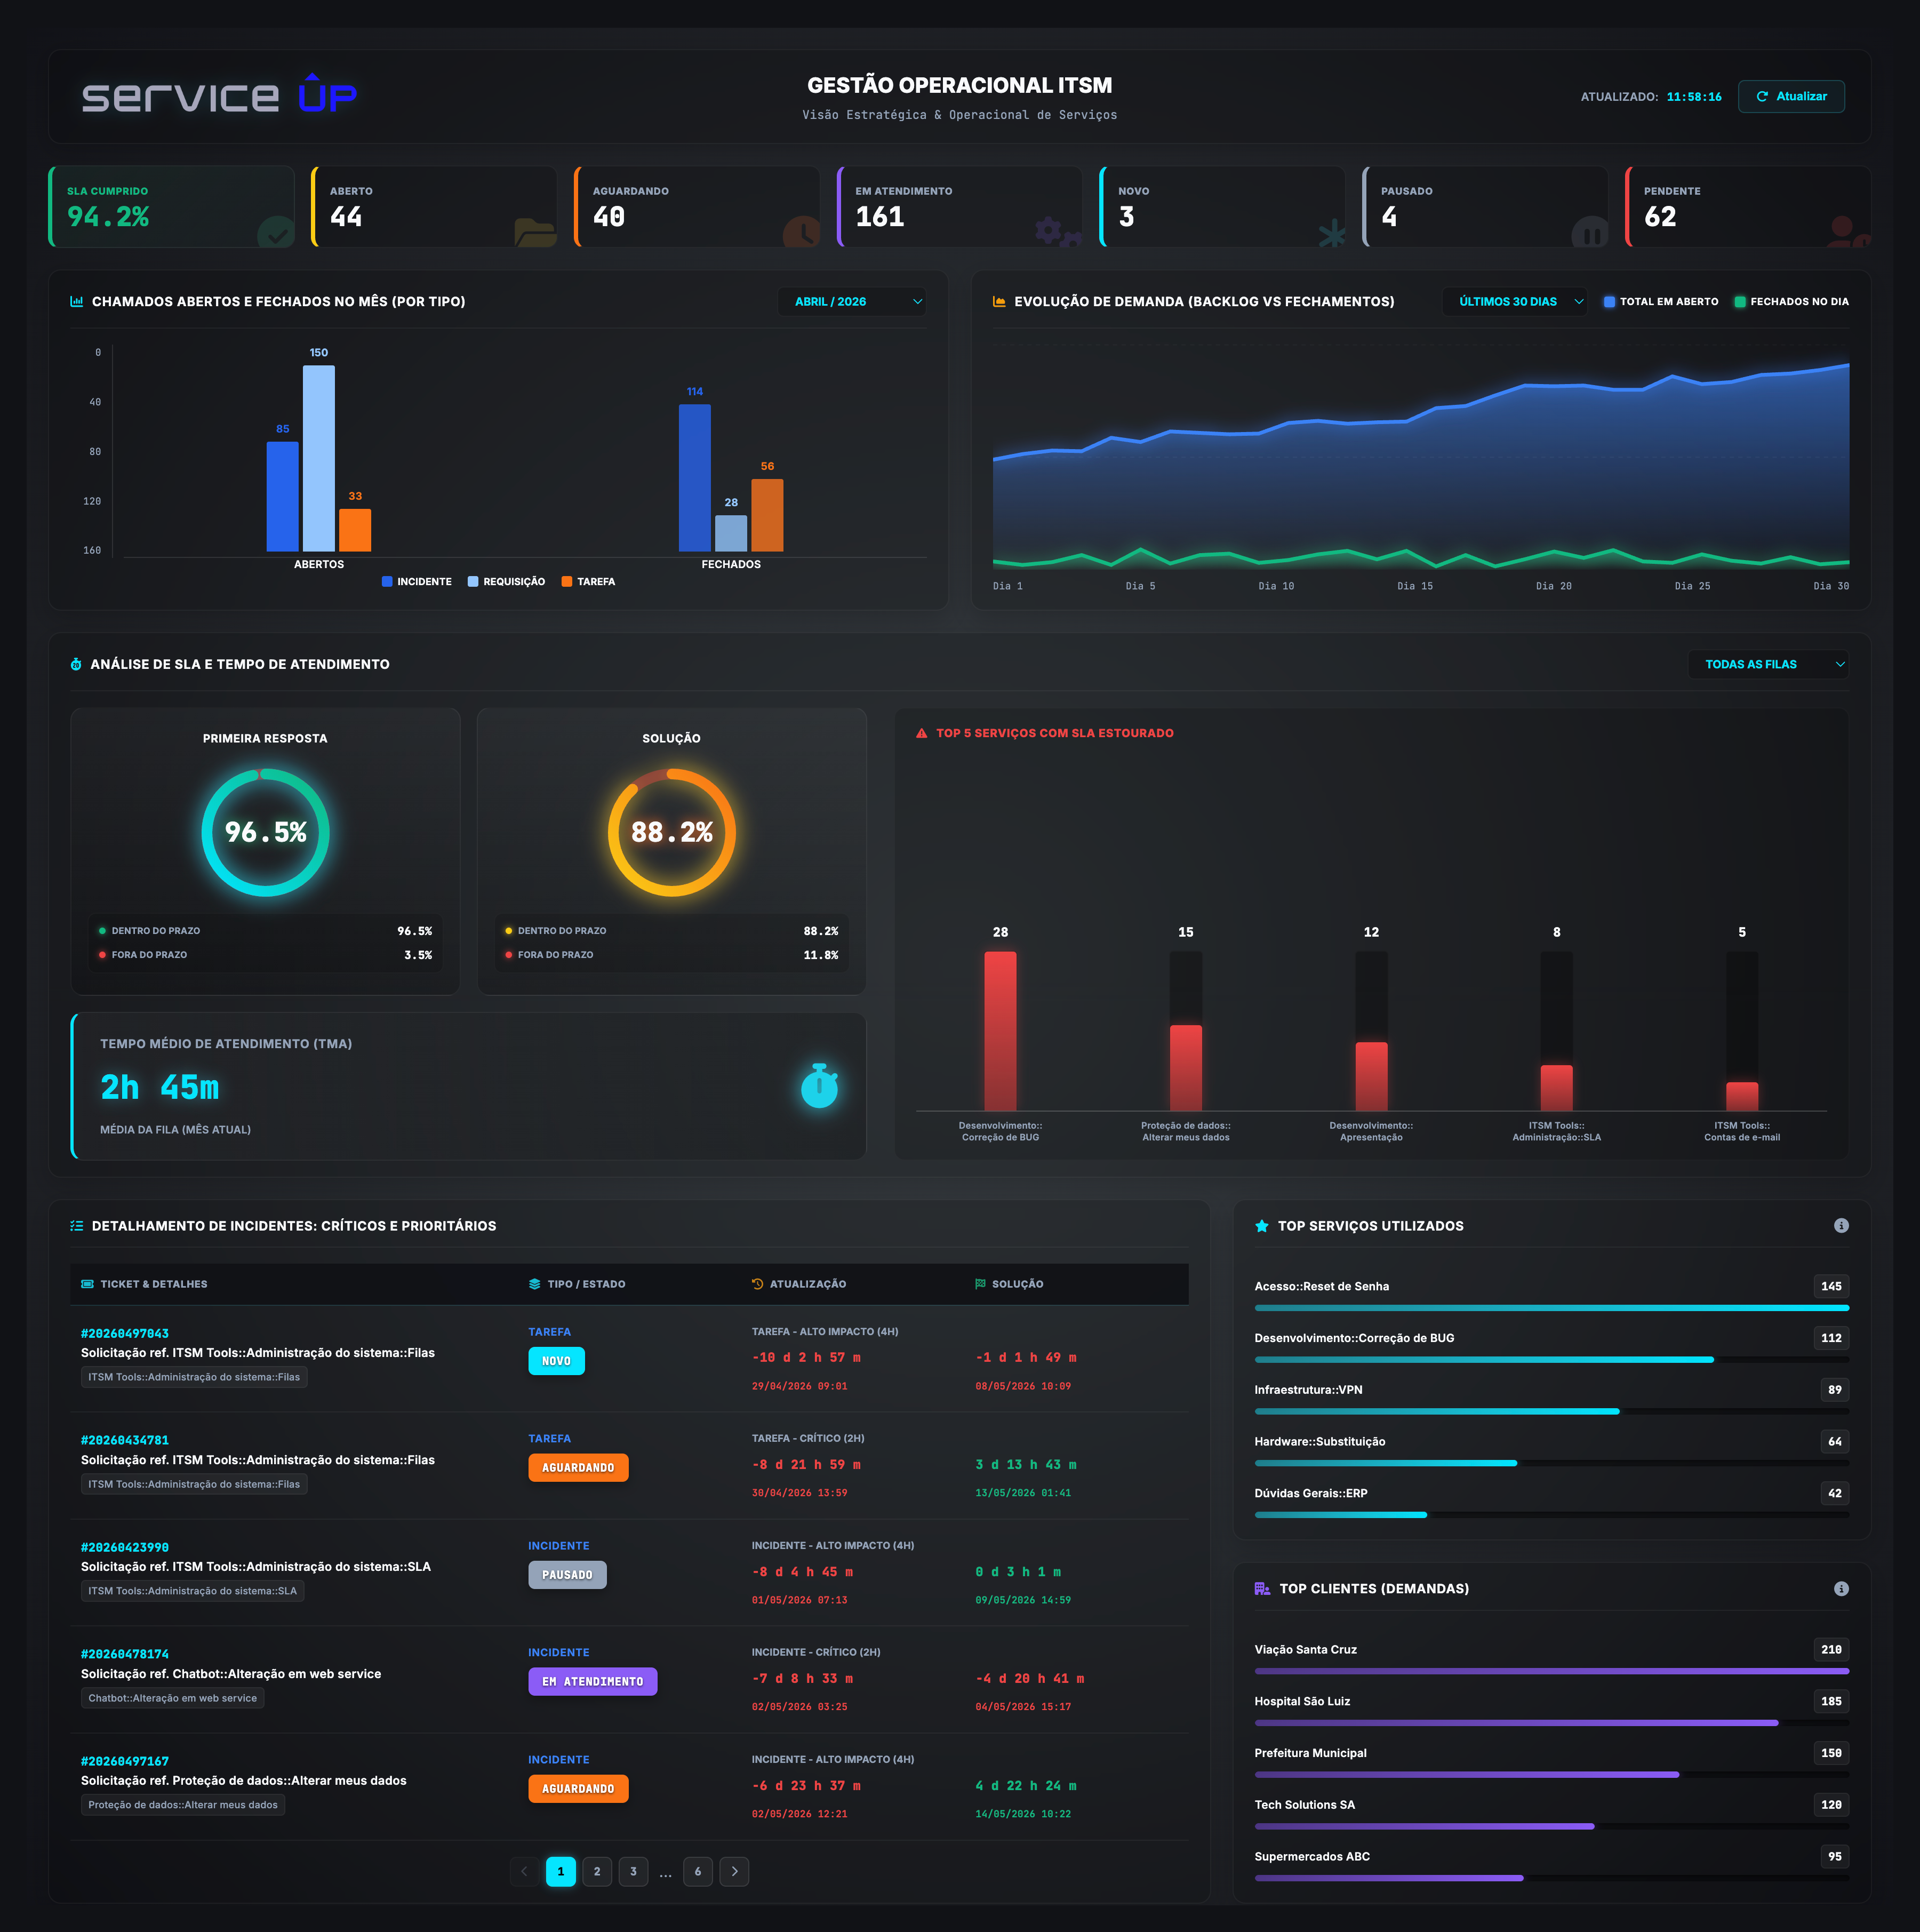Click the Atualizar refresh button
Viewport: 1920px width, 1932px height.
(1790, 97)
